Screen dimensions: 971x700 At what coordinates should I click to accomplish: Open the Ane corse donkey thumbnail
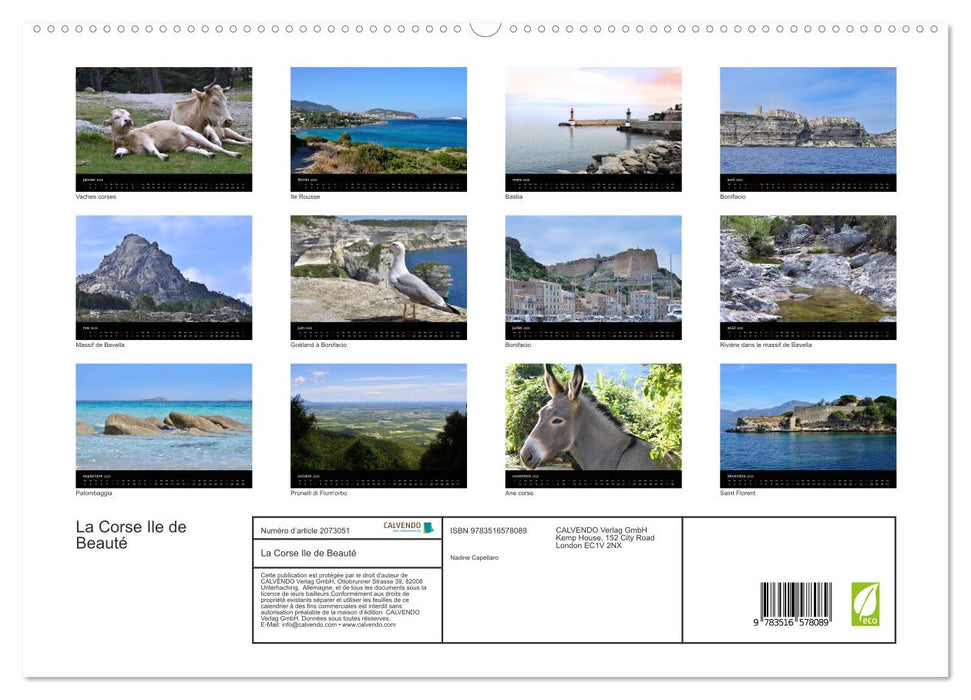(593, 420)
